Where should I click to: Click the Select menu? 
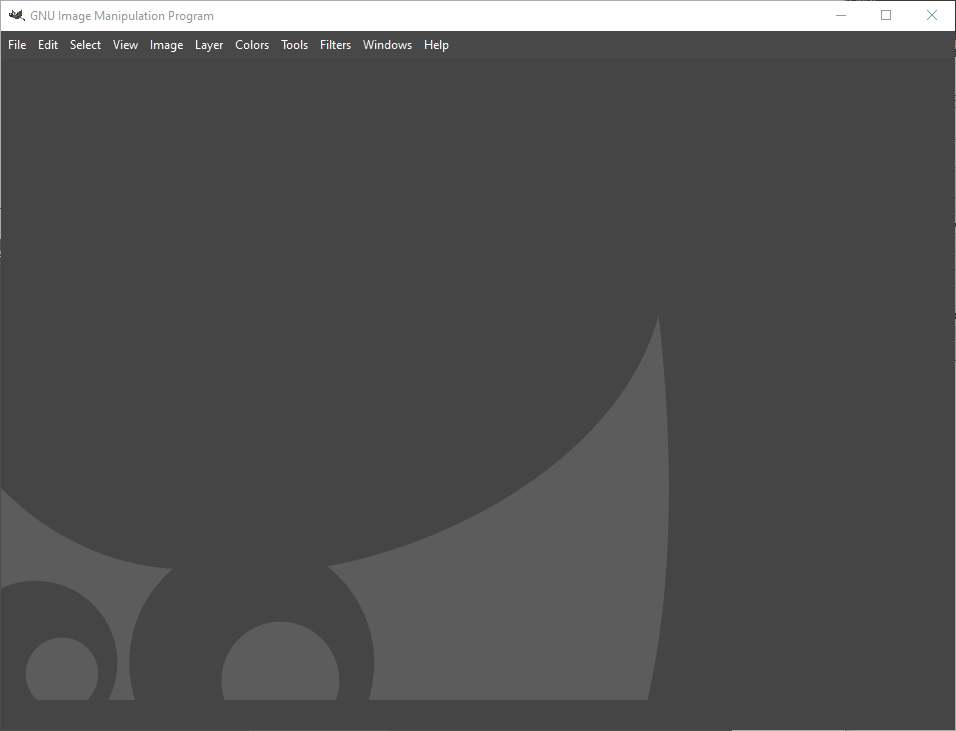point(85,45)
